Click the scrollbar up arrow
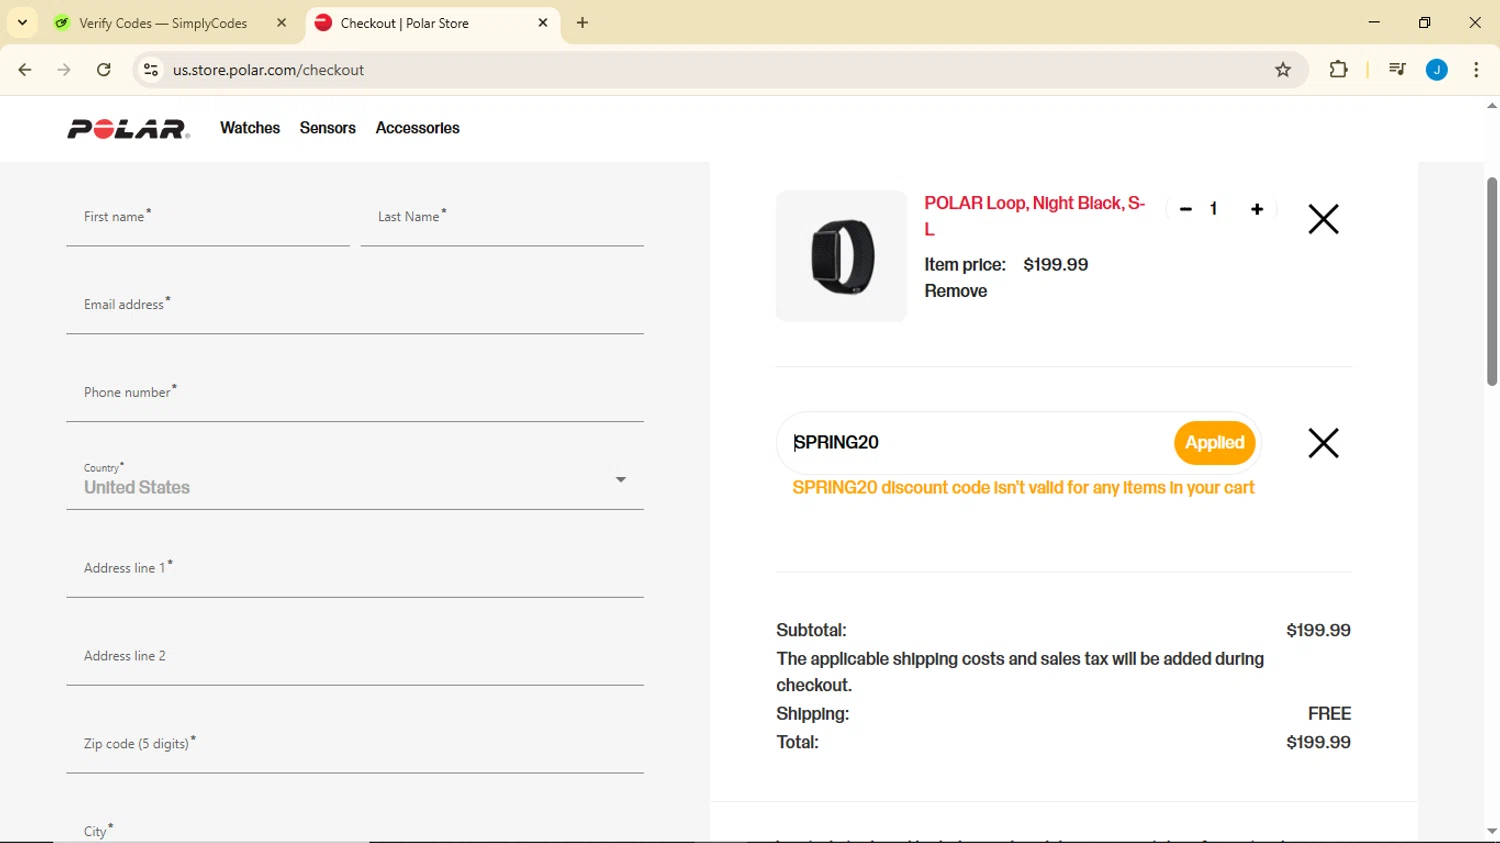 point(1491,105)
